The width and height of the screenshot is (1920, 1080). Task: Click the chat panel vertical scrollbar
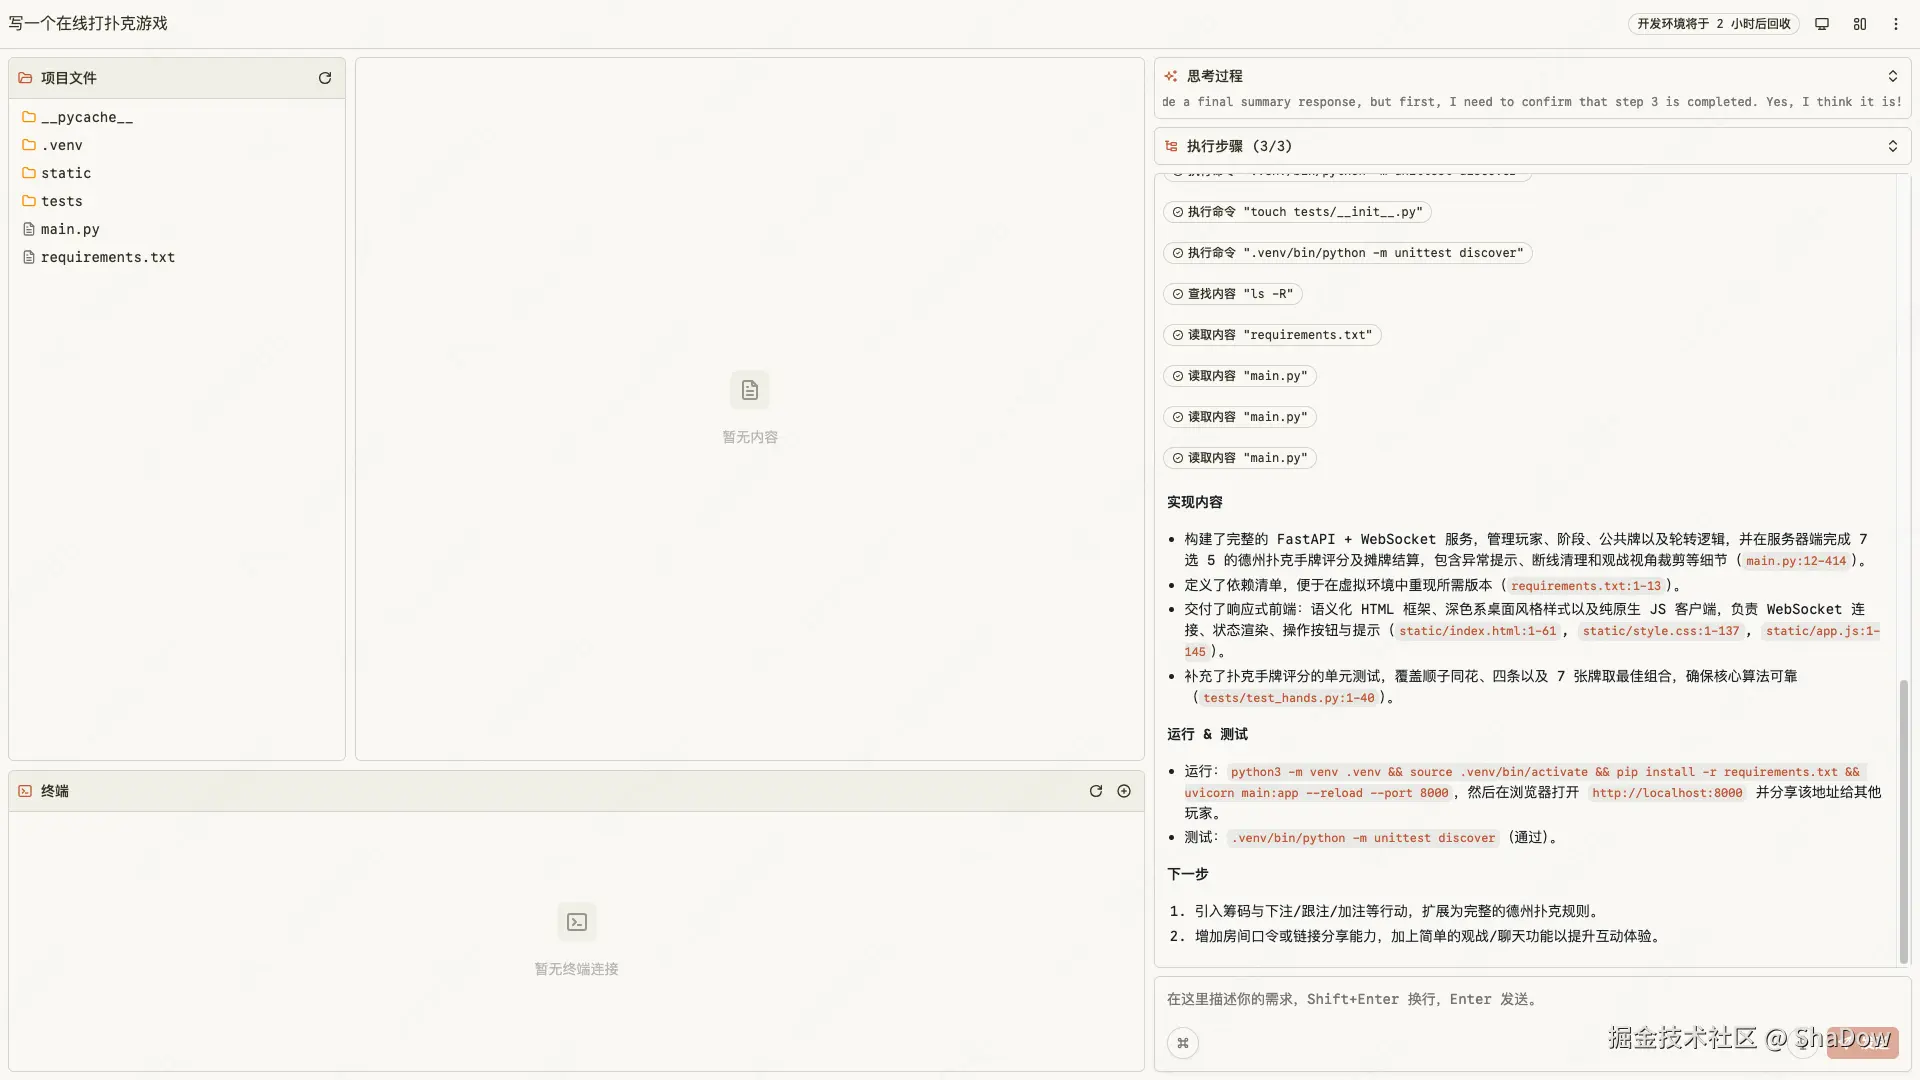coord(1903,820)
